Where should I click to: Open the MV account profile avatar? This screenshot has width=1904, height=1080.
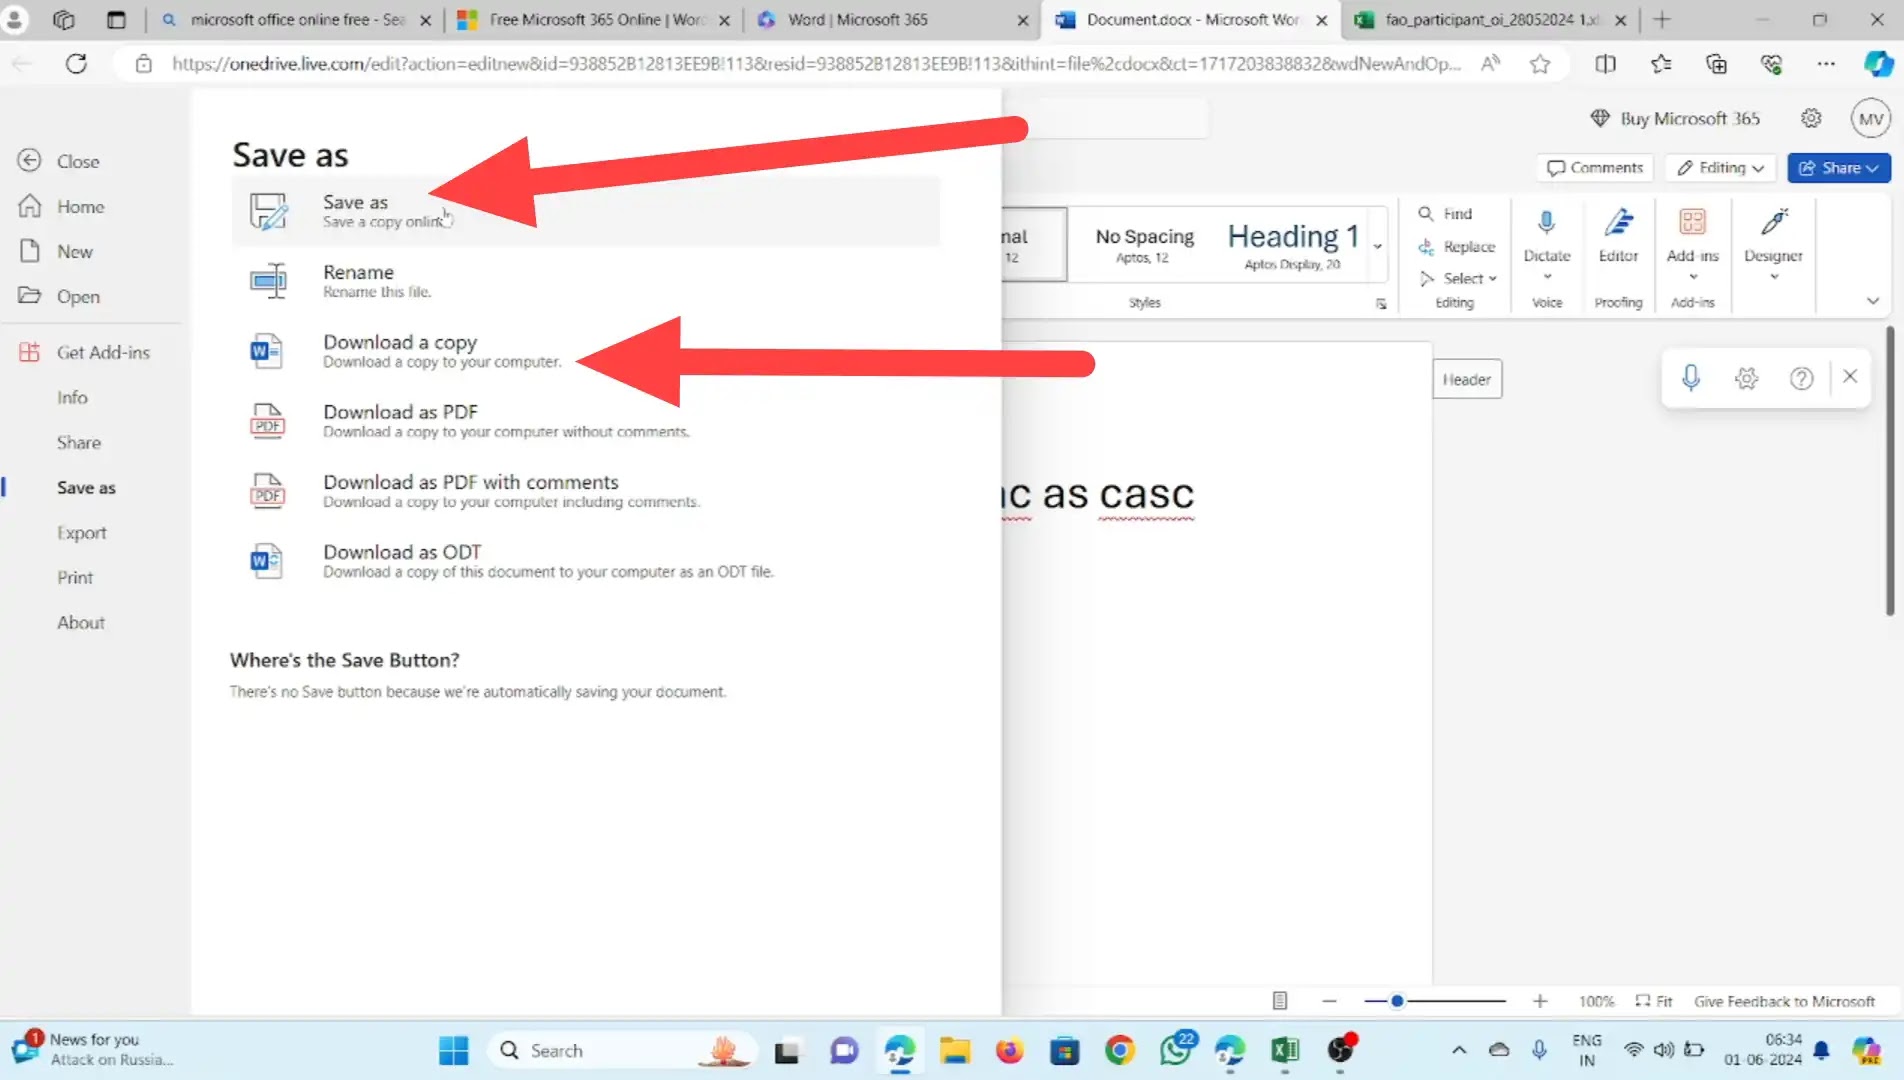1871,118
